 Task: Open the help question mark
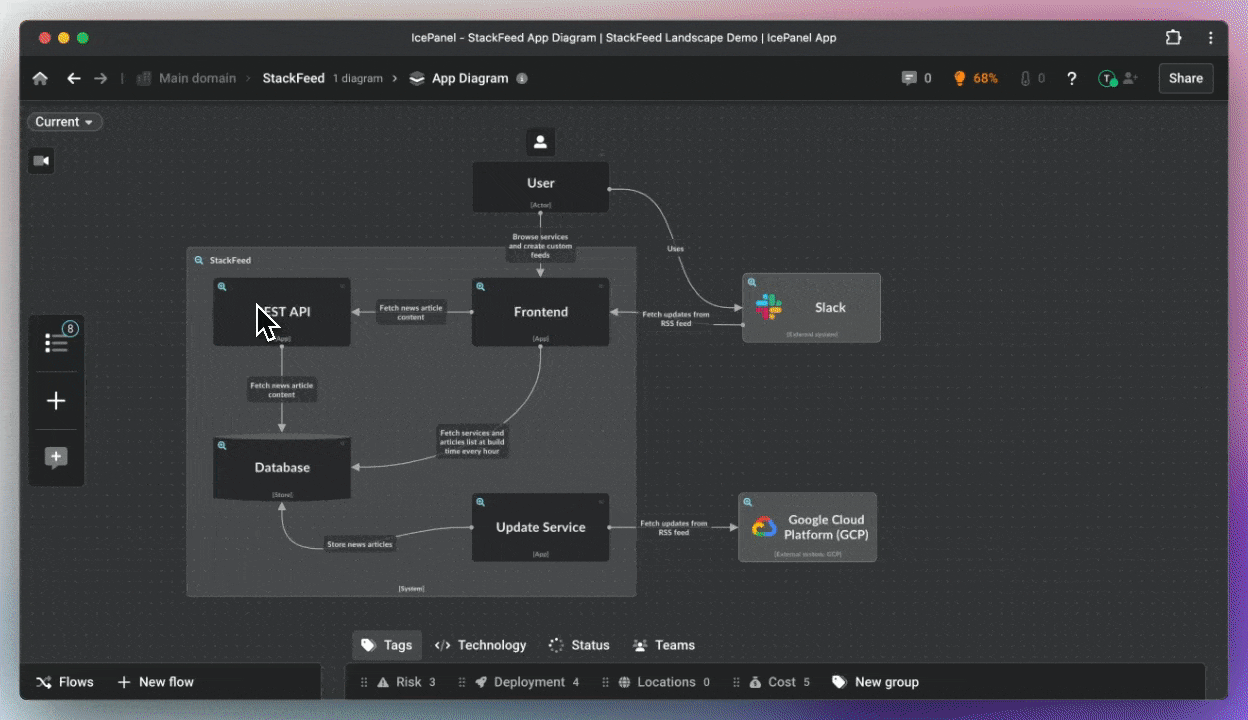click(1071, 78)
